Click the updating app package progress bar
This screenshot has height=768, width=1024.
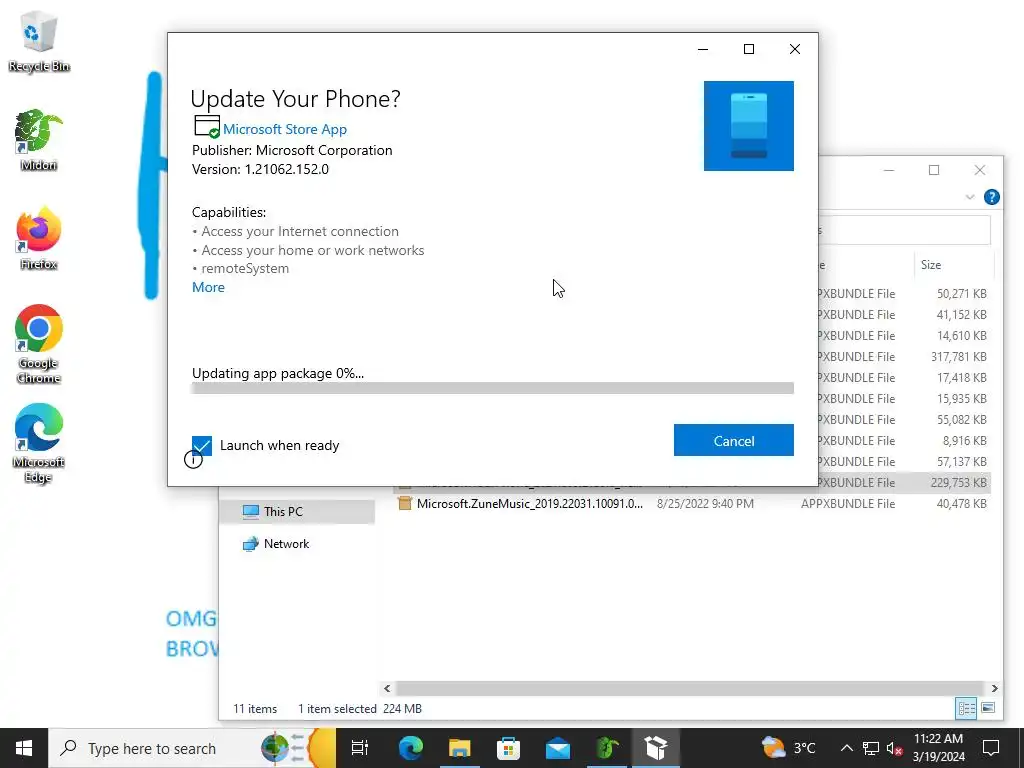click(492, 389)
